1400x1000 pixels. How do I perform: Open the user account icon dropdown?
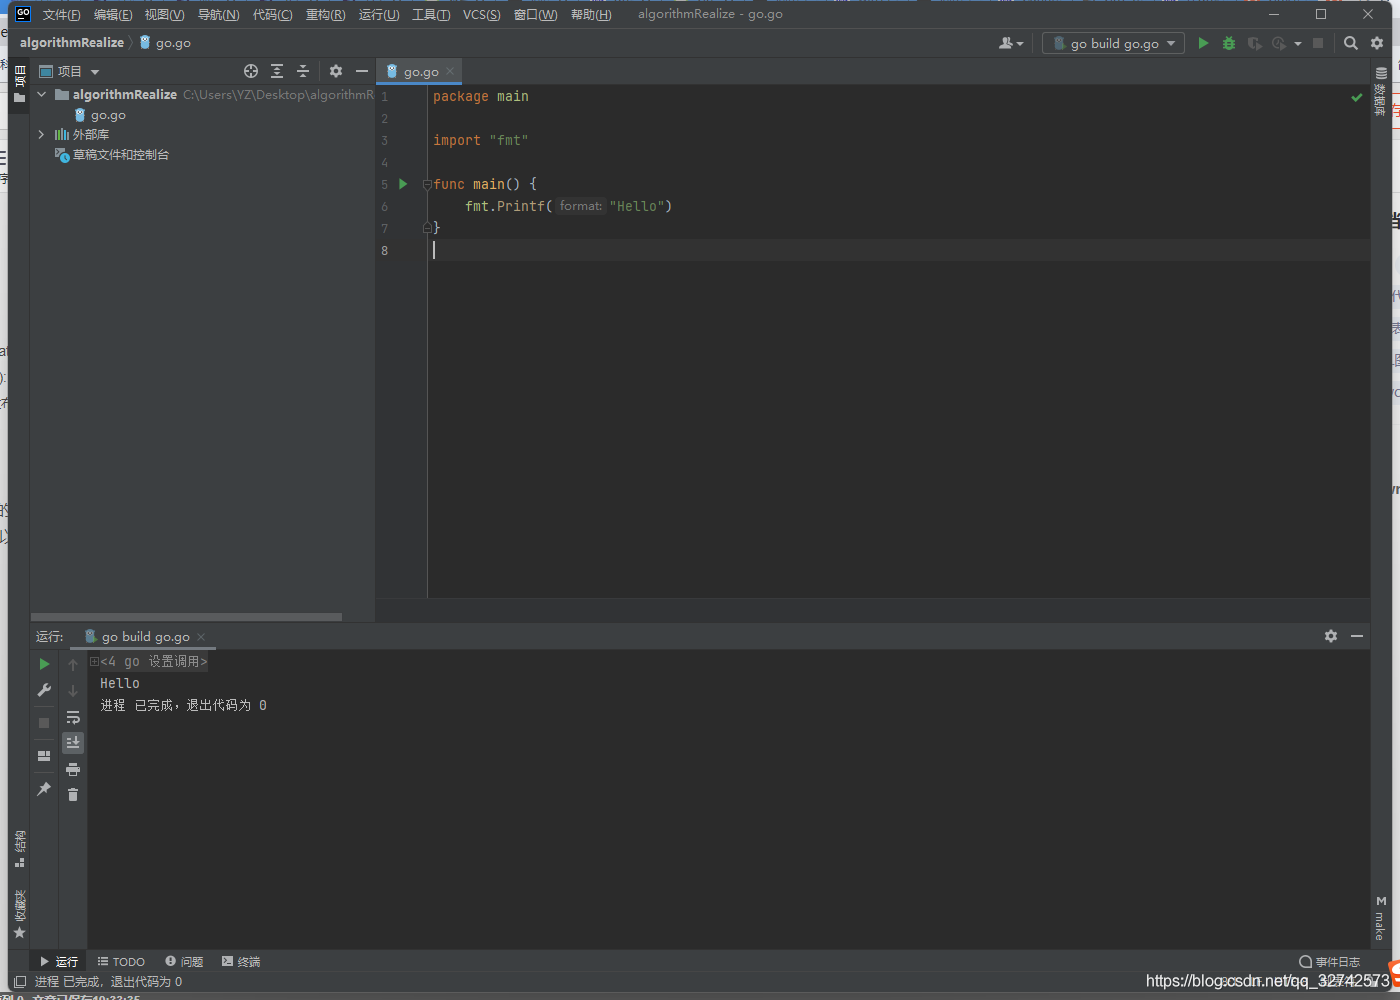(x=1011, y=43)
